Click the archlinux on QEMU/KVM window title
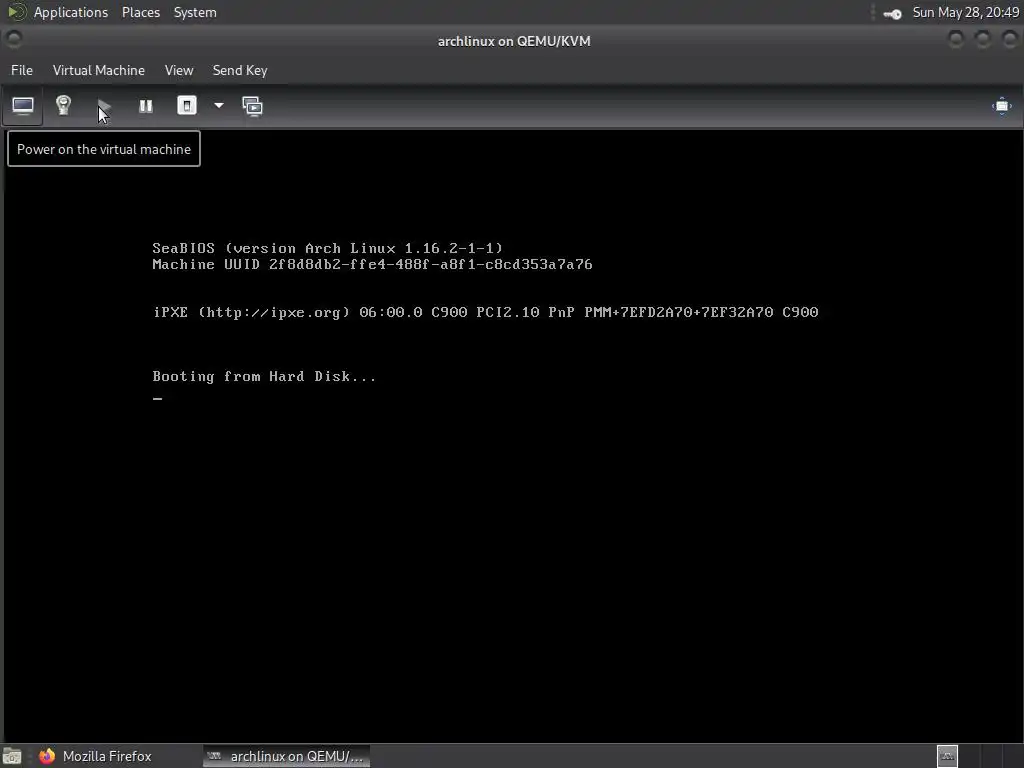Screen dimensions: 1024x768 point(514,41)
